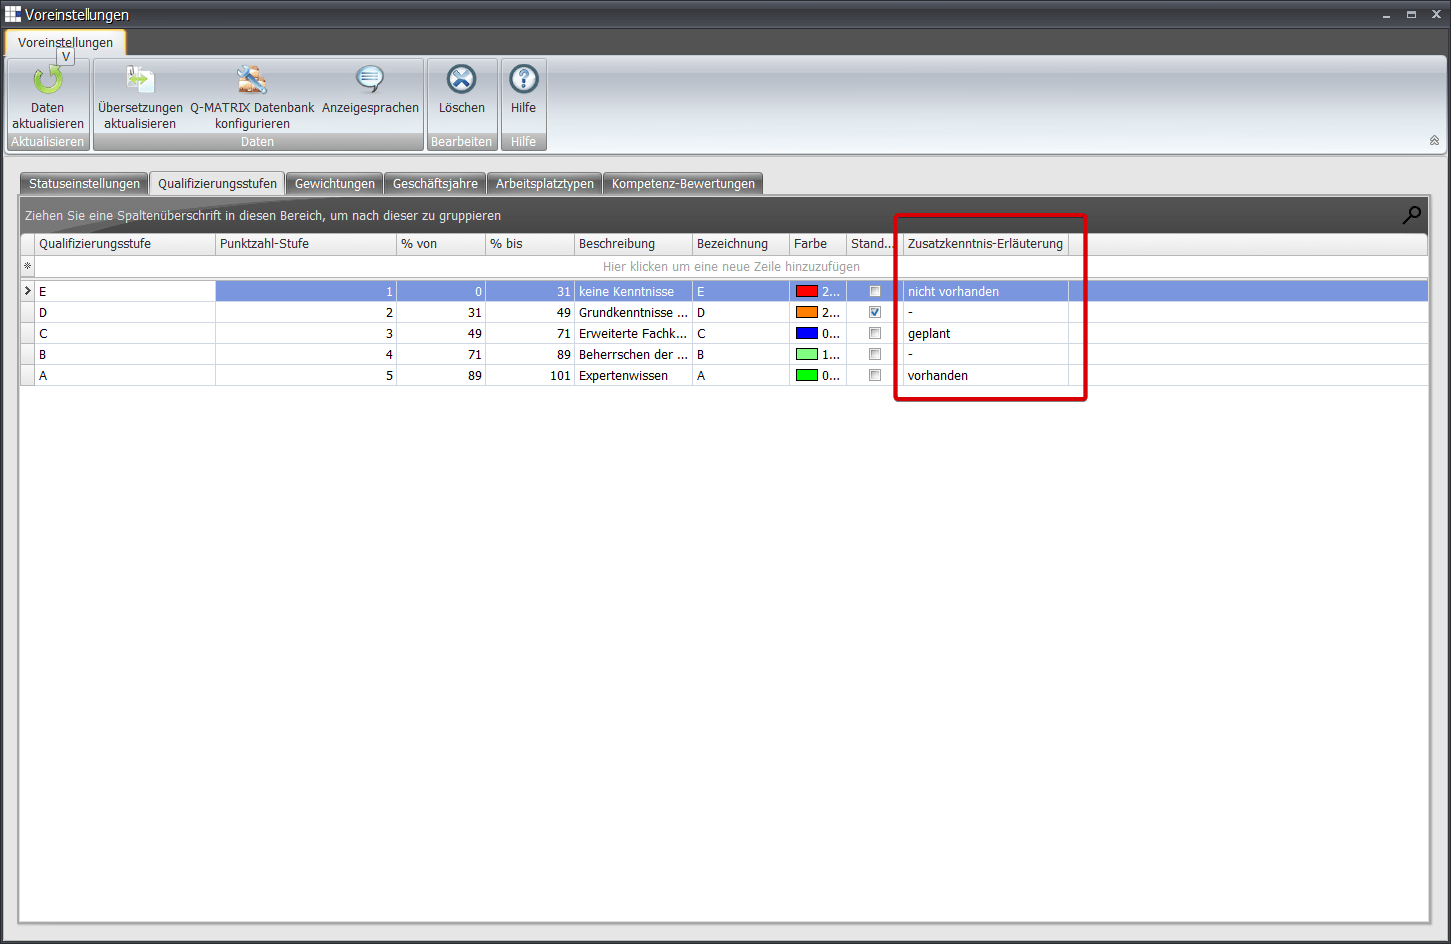Collapse the ribbon with the chevron icon
The image size is (1451, 944).
(x=1434, y=141)
